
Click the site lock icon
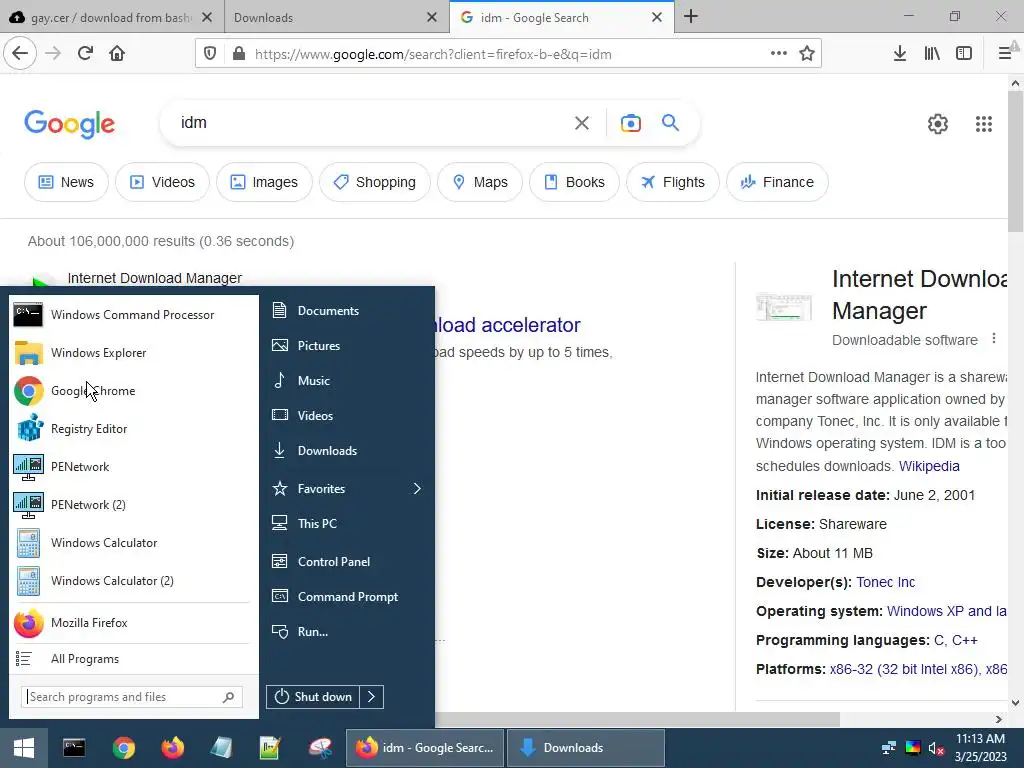(x=239, y=54)
